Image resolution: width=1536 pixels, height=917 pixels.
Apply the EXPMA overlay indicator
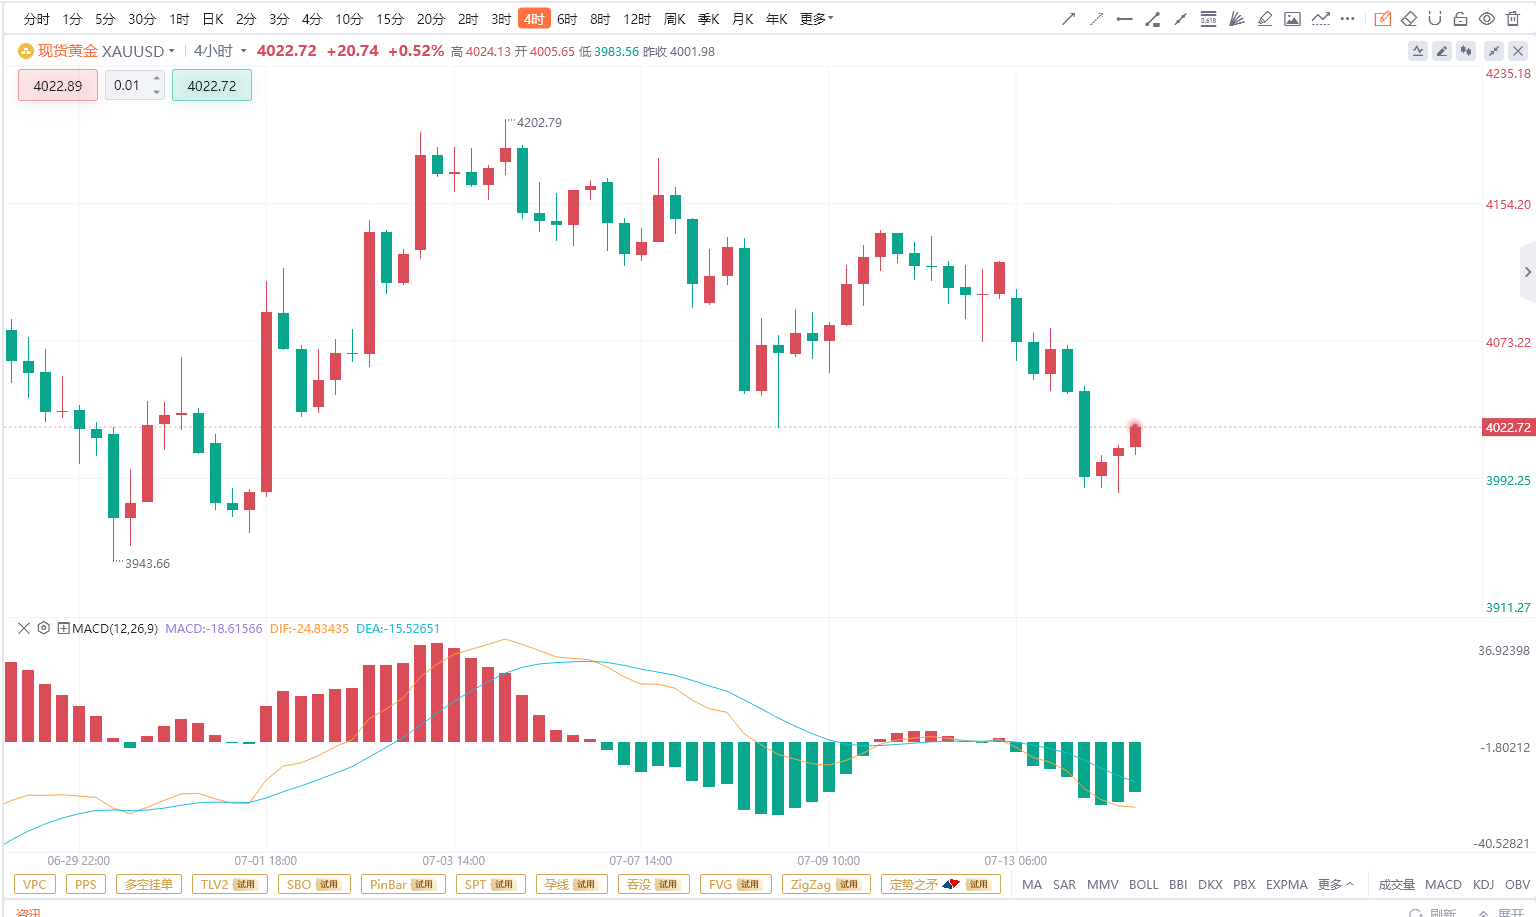tap(1286, 884)
